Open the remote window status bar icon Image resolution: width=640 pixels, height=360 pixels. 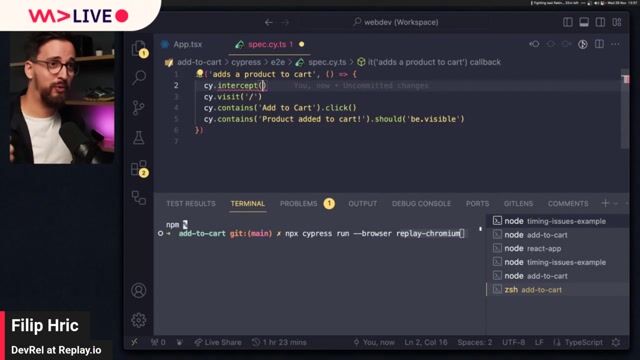(x=135, y=342)
